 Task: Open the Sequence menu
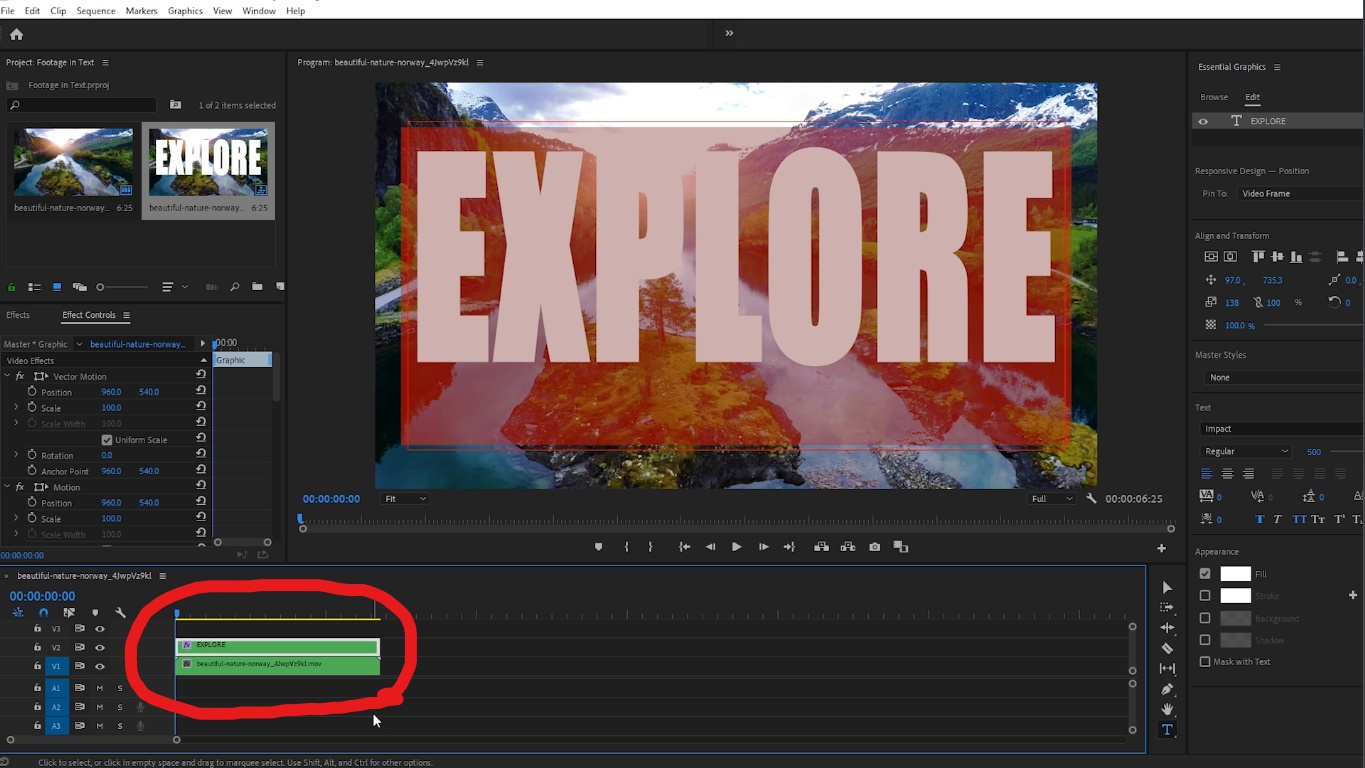click(x=96, y=11)
